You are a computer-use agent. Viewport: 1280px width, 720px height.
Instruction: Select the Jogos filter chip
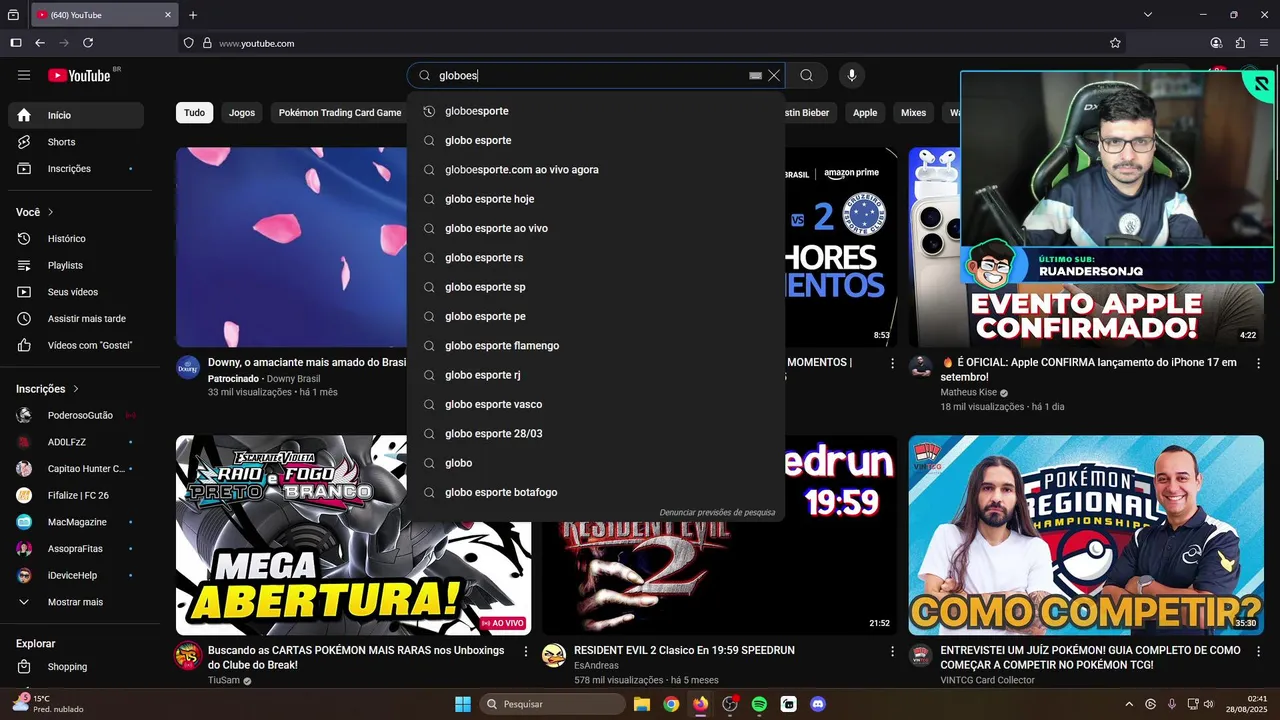(x=242, y=113)
